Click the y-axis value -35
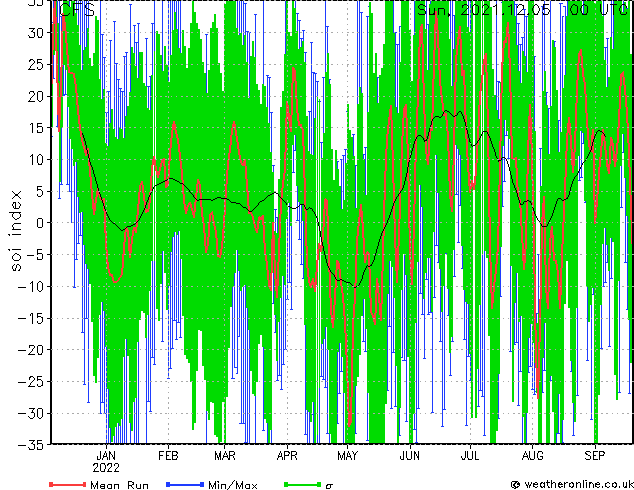 (x=31, y=445)
